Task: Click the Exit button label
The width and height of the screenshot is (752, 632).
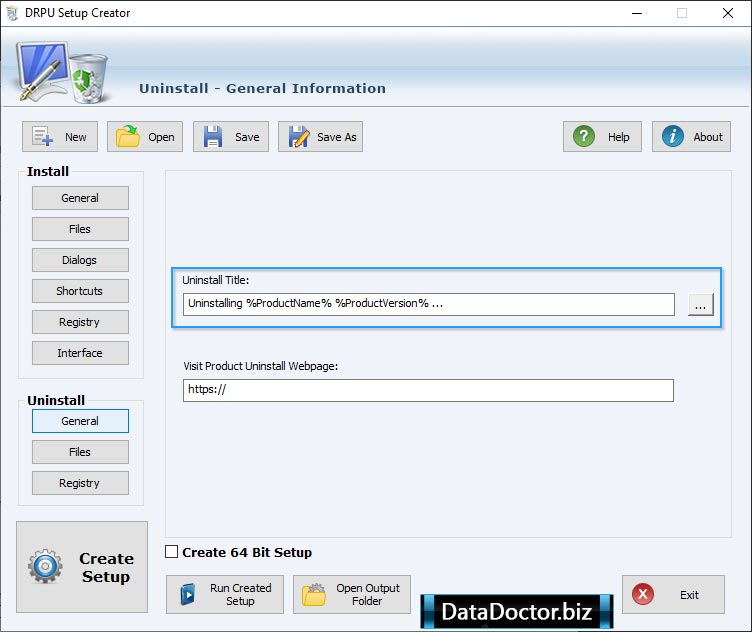Action: tap(689, 595)
